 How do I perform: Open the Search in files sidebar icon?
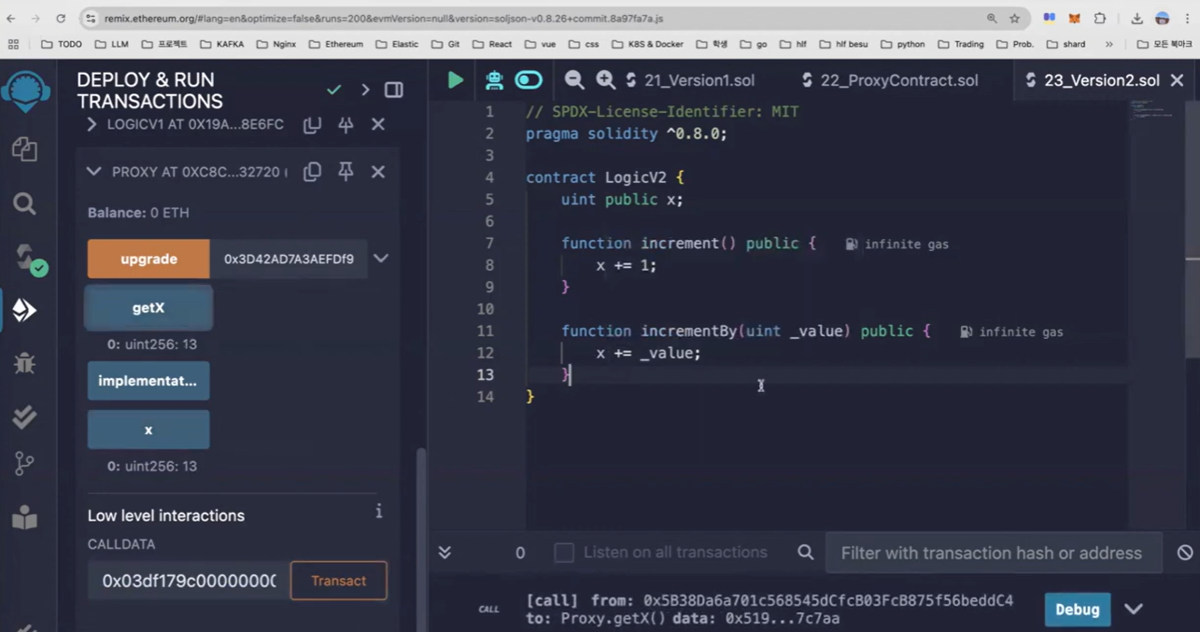24,204
